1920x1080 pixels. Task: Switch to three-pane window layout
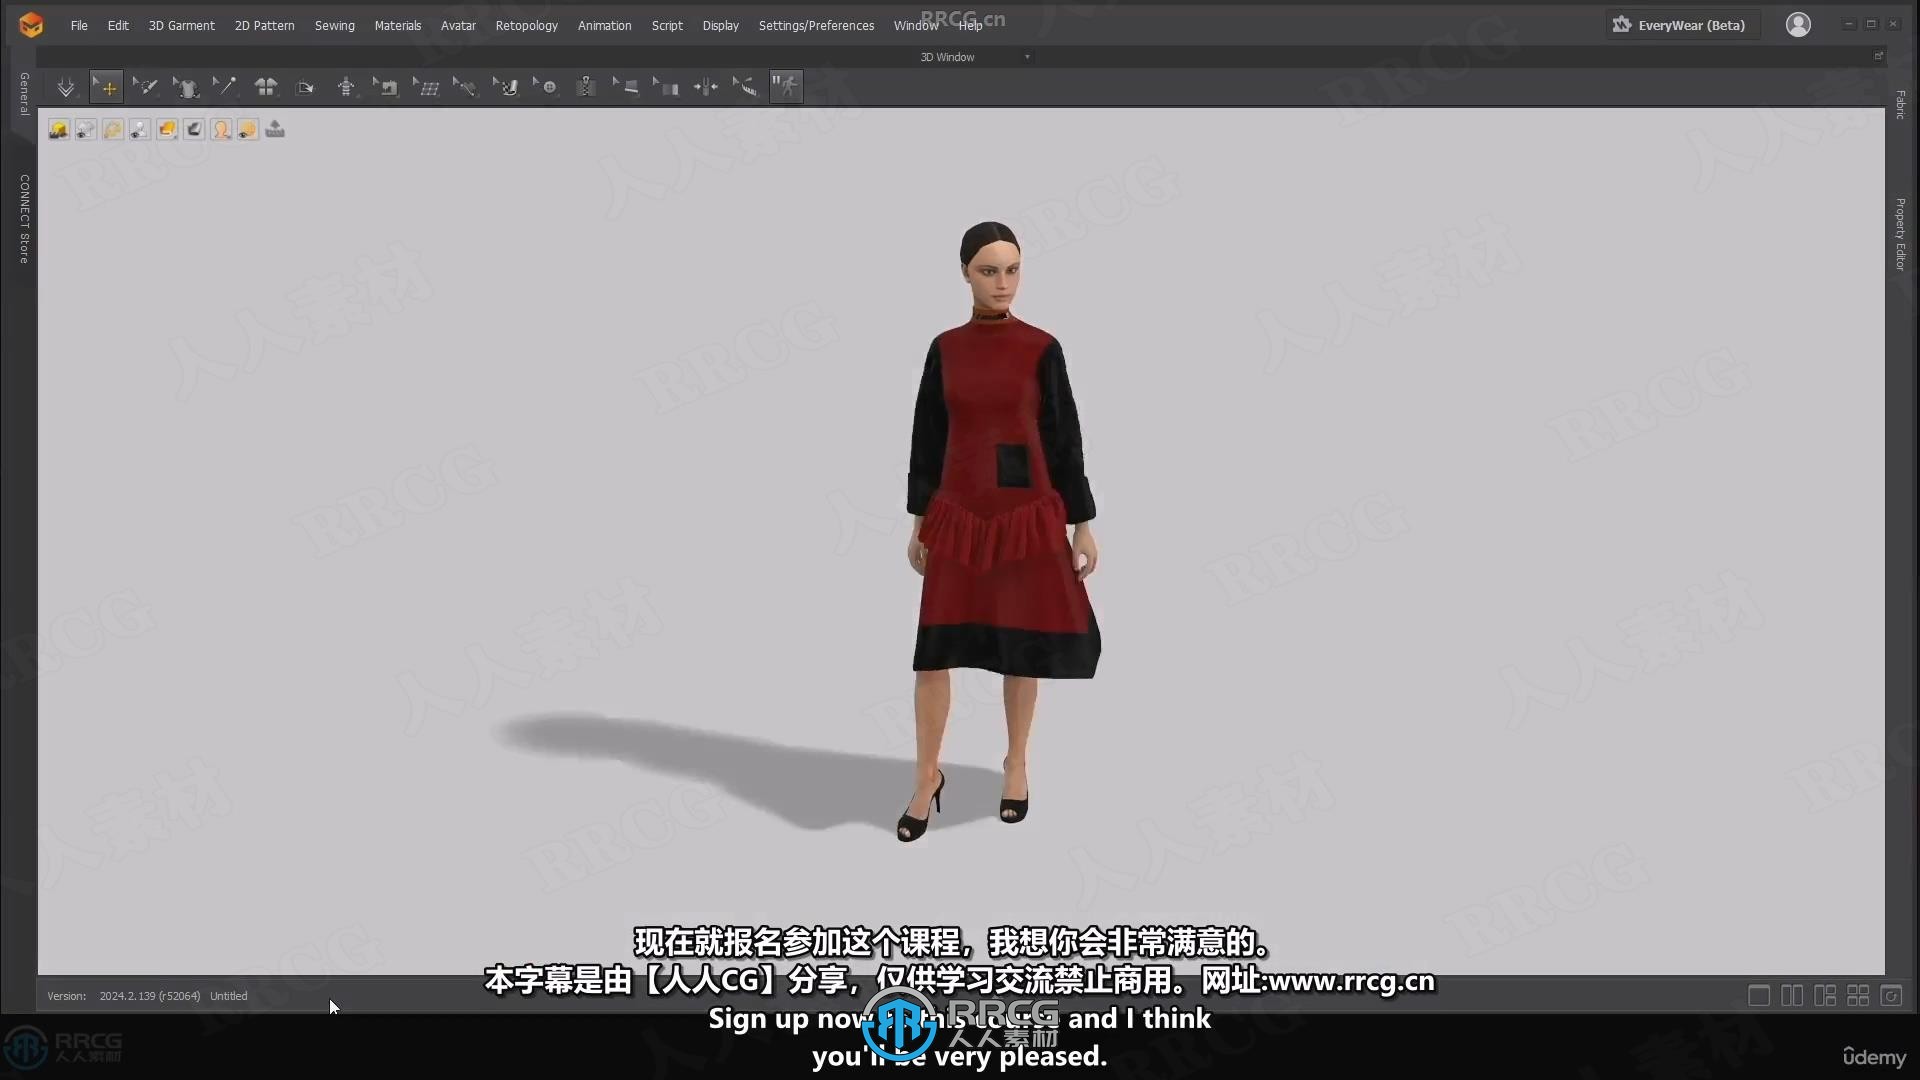coord(1825,995)
